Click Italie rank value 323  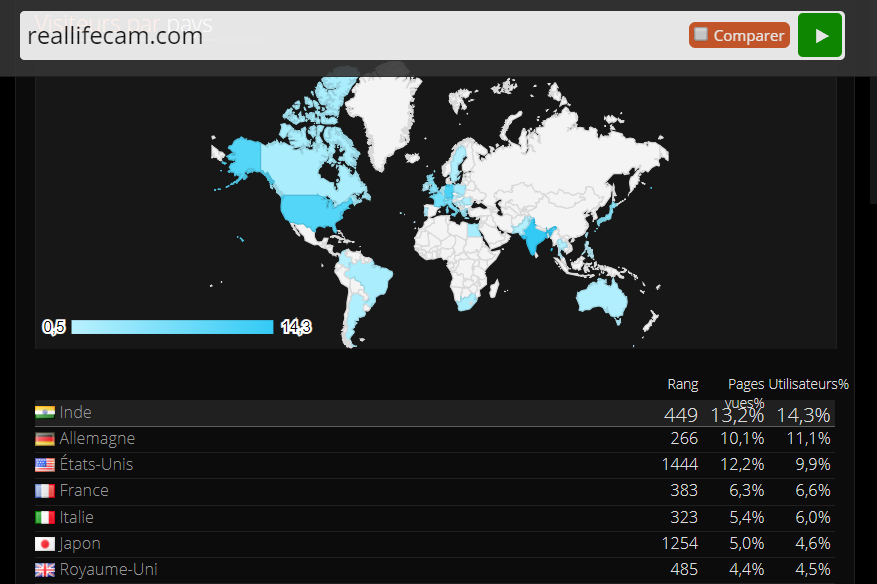pyautogui.click(x=684, y=517)
